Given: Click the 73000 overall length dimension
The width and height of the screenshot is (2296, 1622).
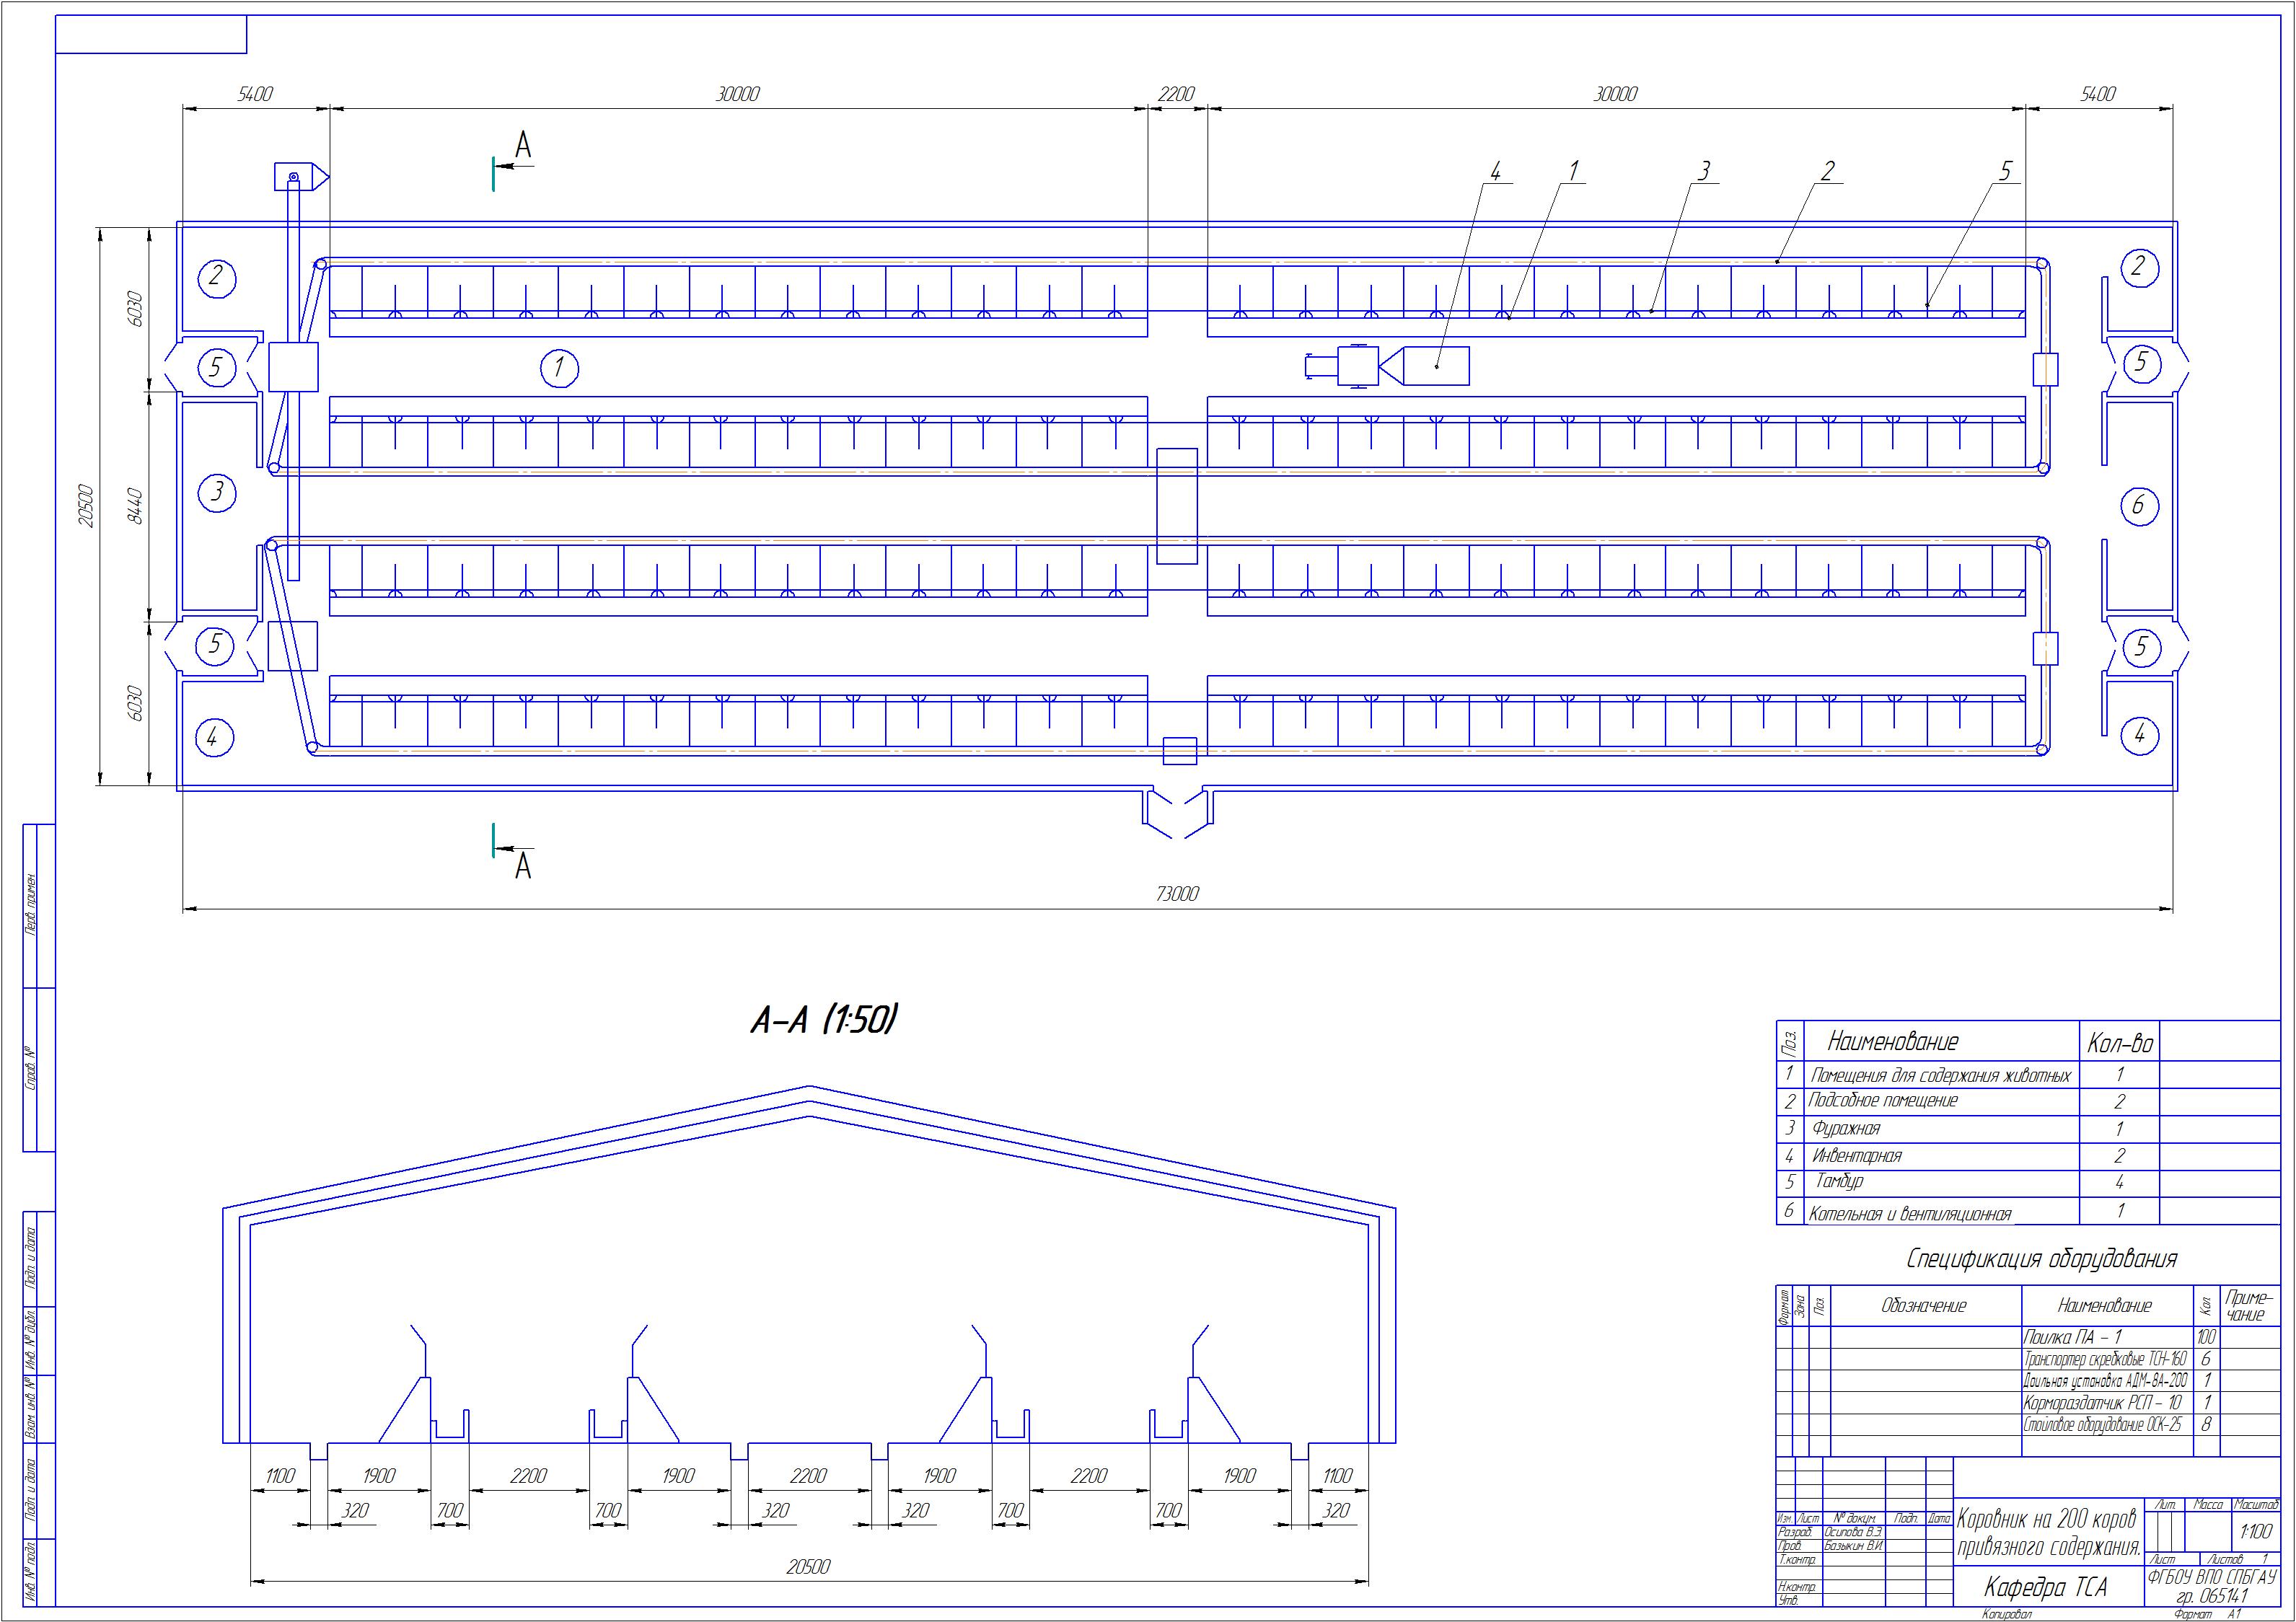Looking at the screenshot, I should click(x=1177, y=894).
